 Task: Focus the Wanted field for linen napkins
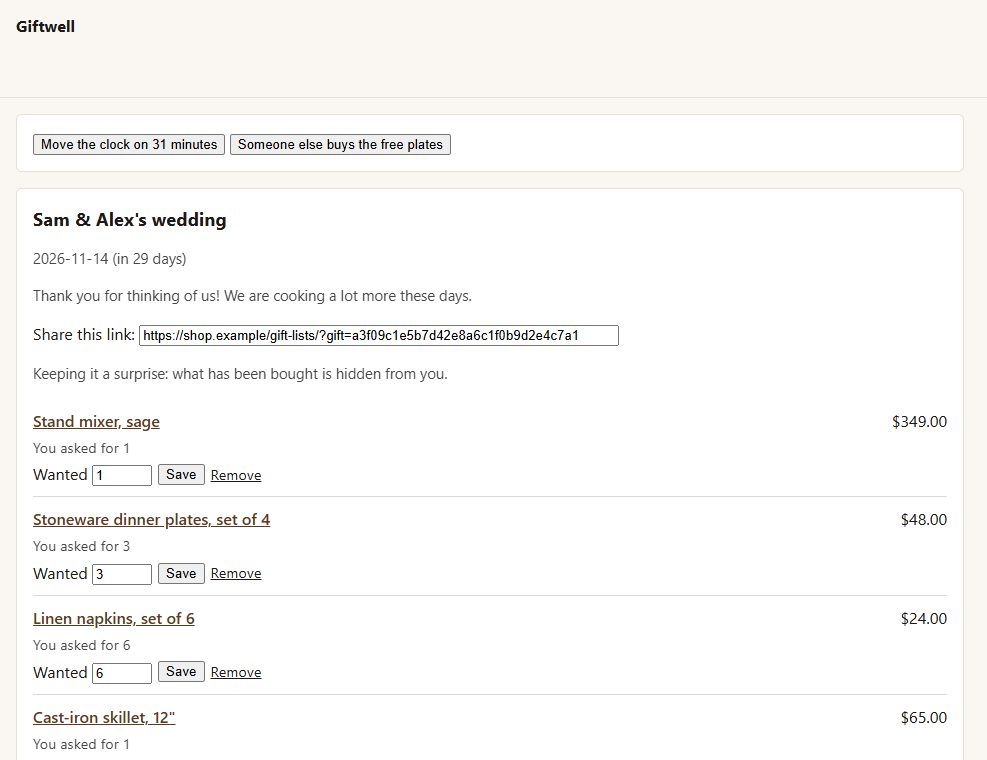pyautogui.click(x=122, y=673)
